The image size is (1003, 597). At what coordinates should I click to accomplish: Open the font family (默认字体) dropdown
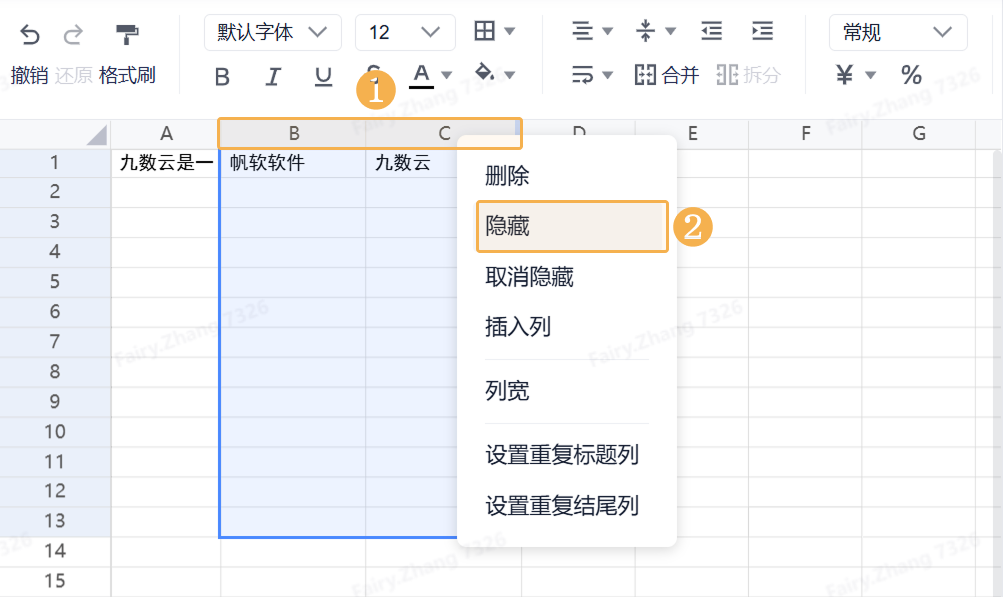coord(272,32)
